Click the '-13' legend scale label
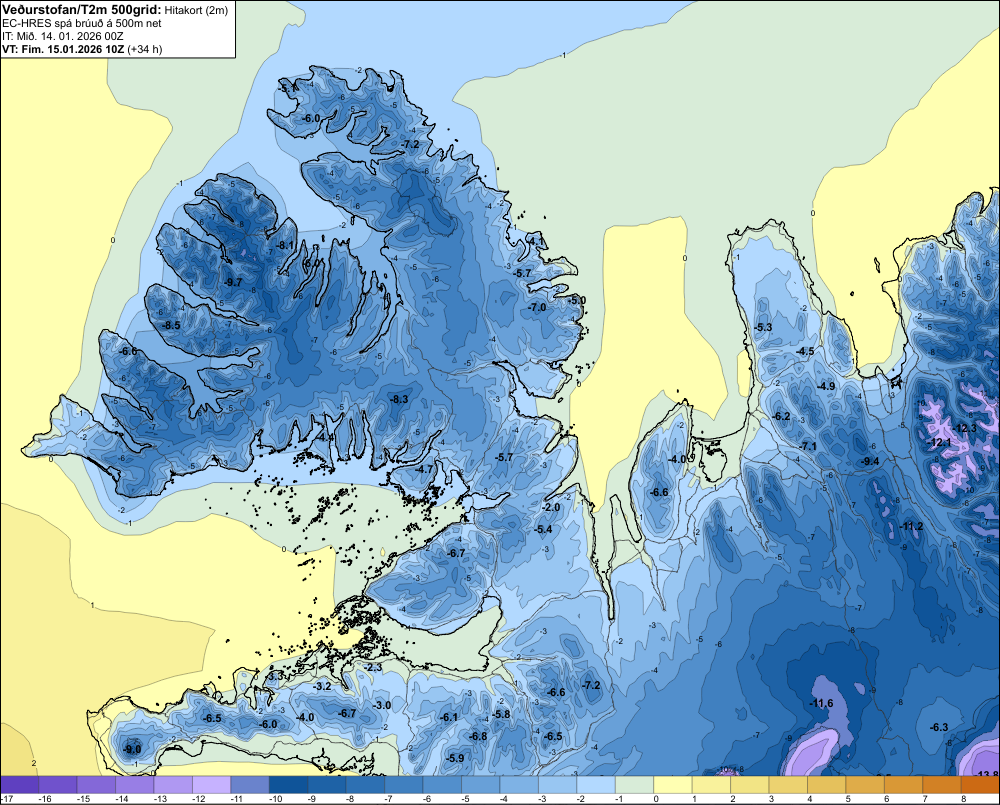 coord(160,799)
